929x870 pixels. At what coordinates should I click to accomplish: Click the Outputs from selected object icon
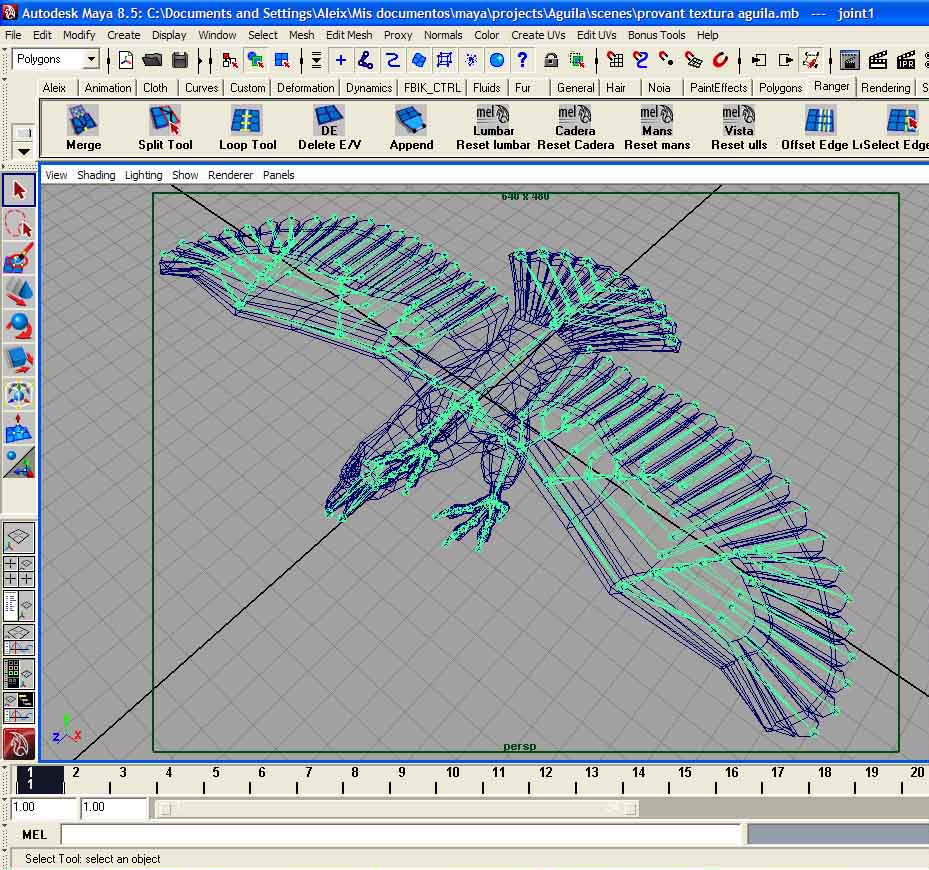coord(785,60)
